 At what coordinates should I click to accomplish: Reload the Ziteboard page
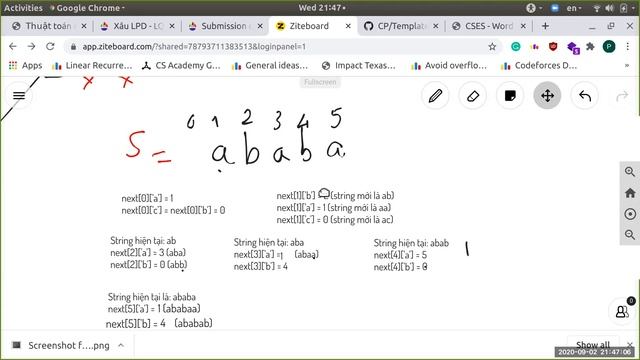tap(50, 47)
